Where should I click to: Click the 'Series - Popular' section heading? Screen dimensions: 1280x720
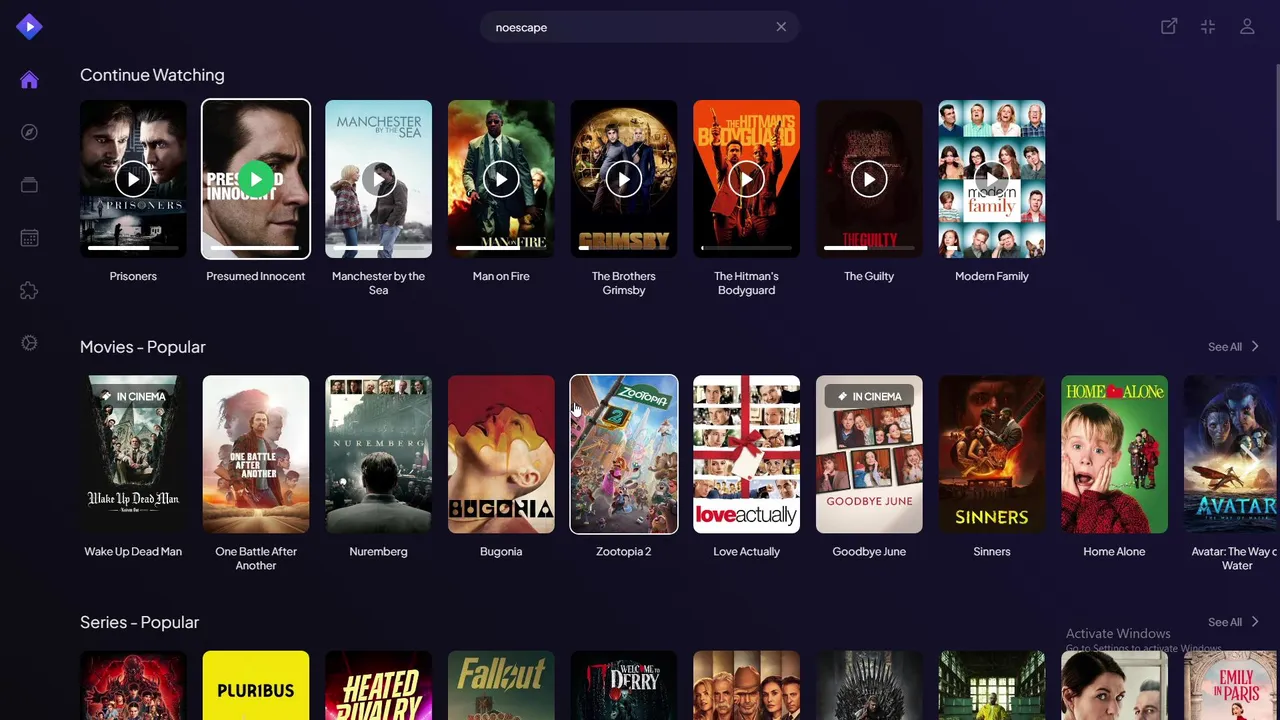(140, 622)
